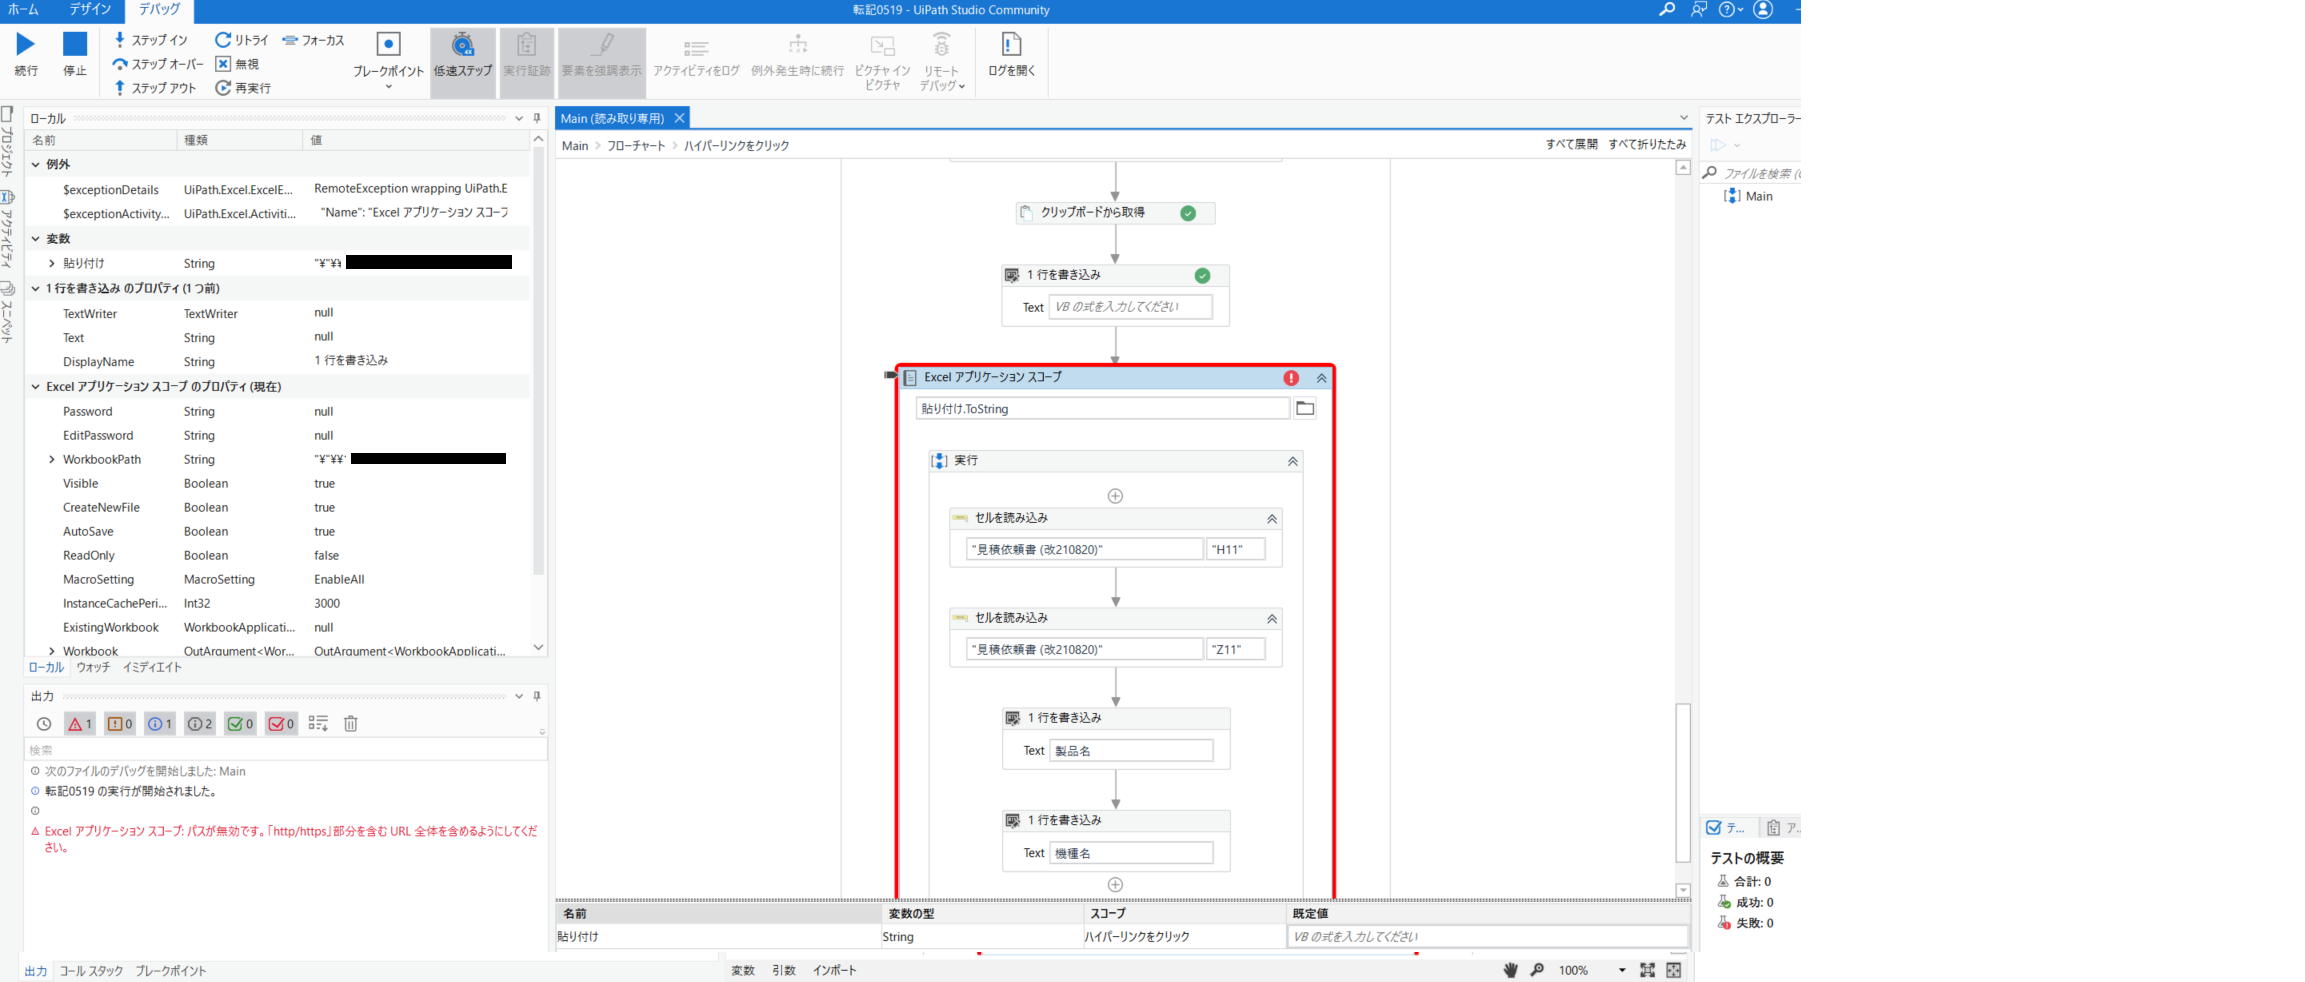Click the feedback icon in the title bar
This screenshot has width=2305, height=982.
point(1699,10)
